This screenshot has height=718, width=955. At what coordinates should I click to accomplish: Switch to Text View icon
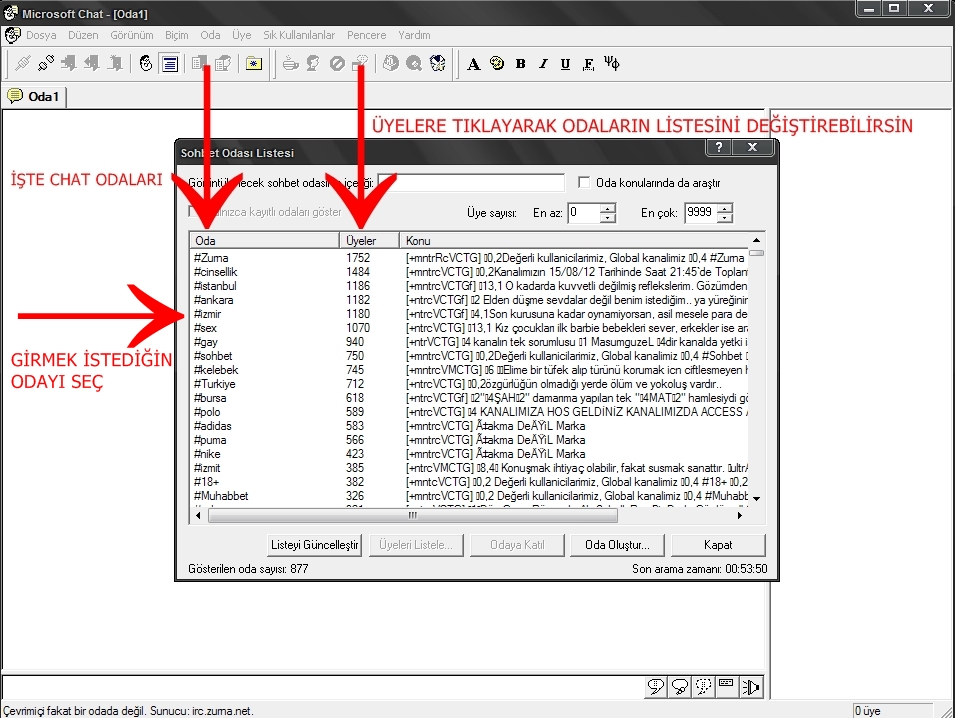[x=170, y=63]
